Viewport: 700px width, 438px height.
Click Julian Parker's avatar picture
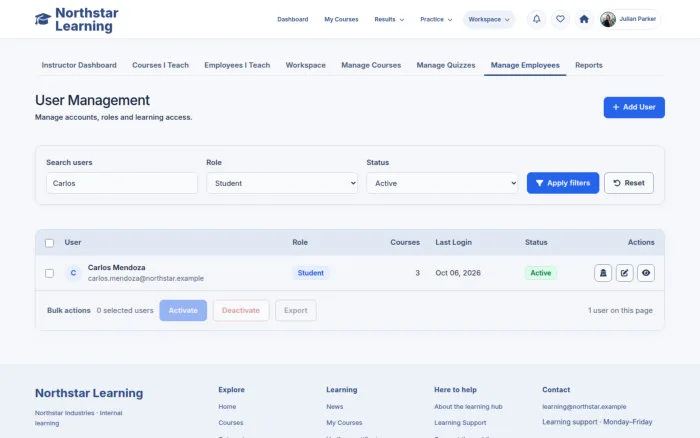click(x=608, y=19)
